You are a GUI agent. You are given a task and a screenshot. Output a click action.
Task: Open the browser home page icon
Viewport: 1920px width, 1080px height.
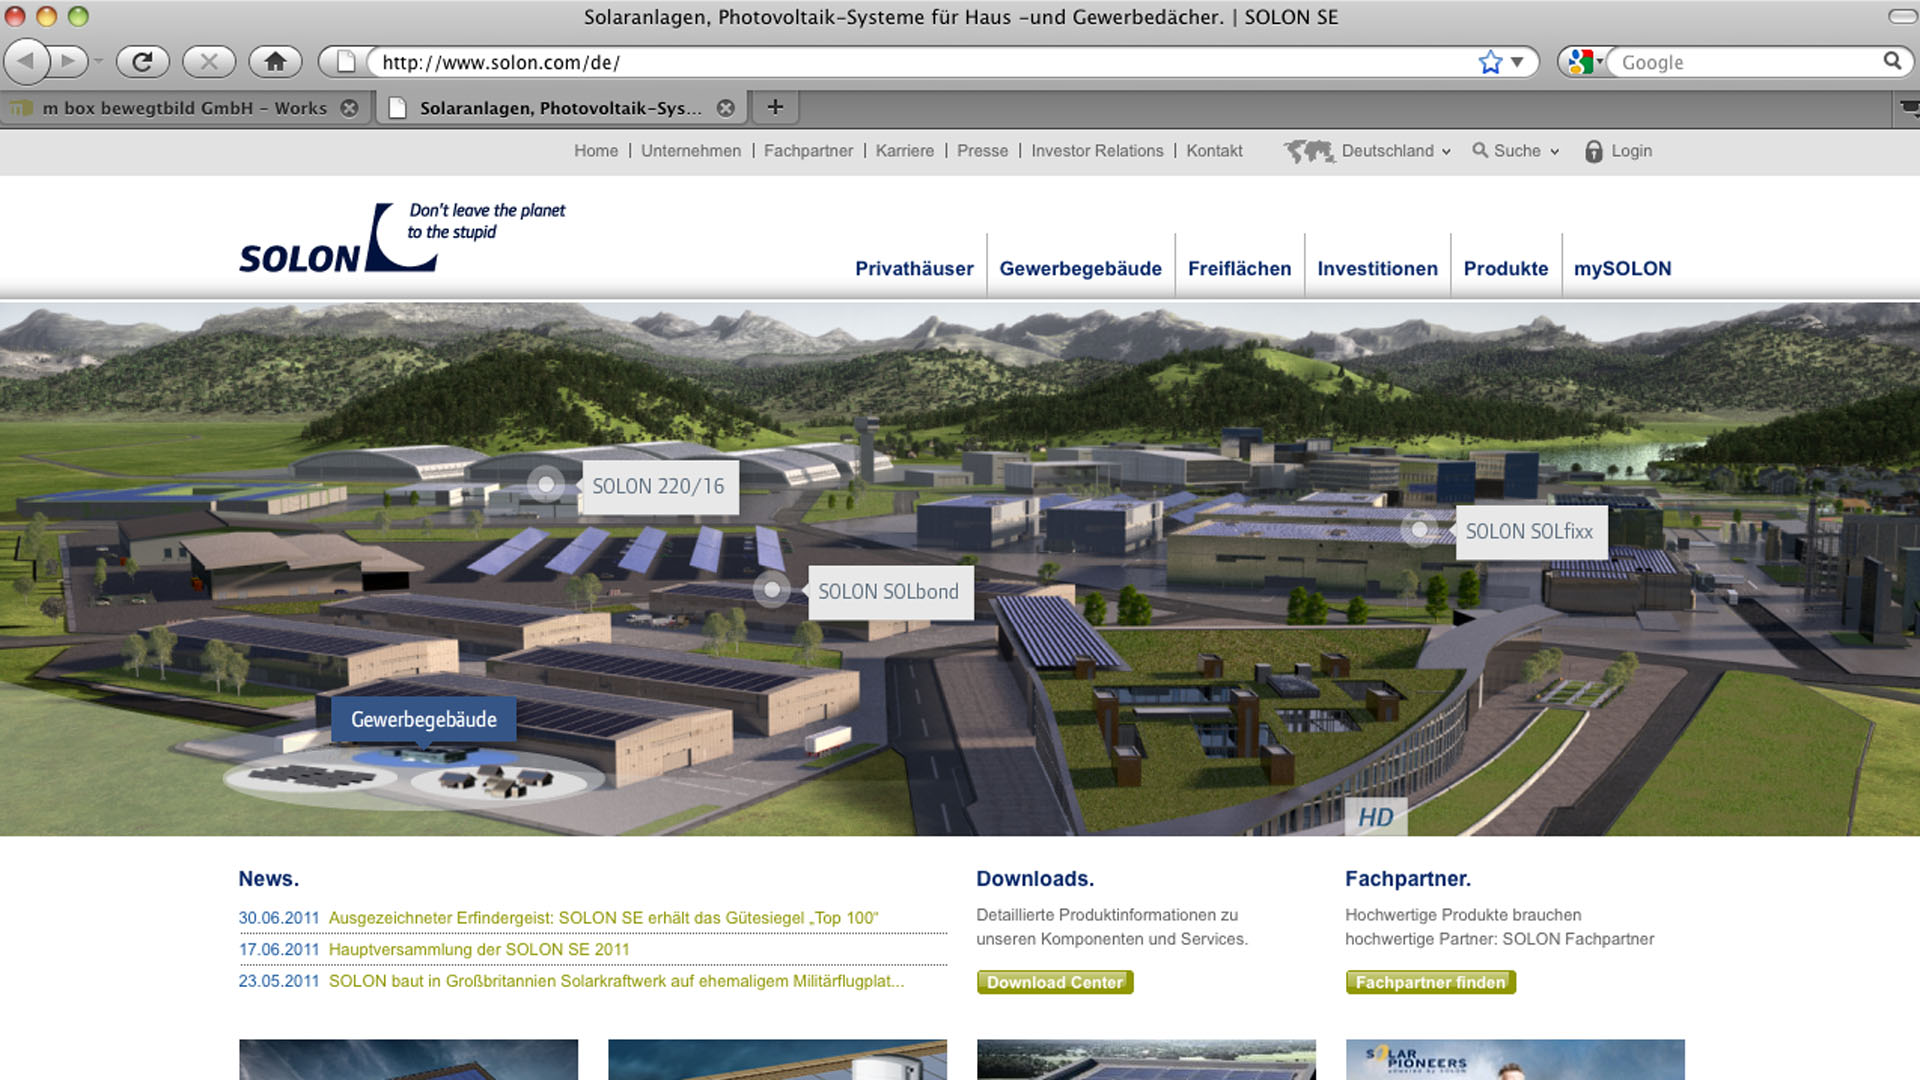tap(275, 62)
